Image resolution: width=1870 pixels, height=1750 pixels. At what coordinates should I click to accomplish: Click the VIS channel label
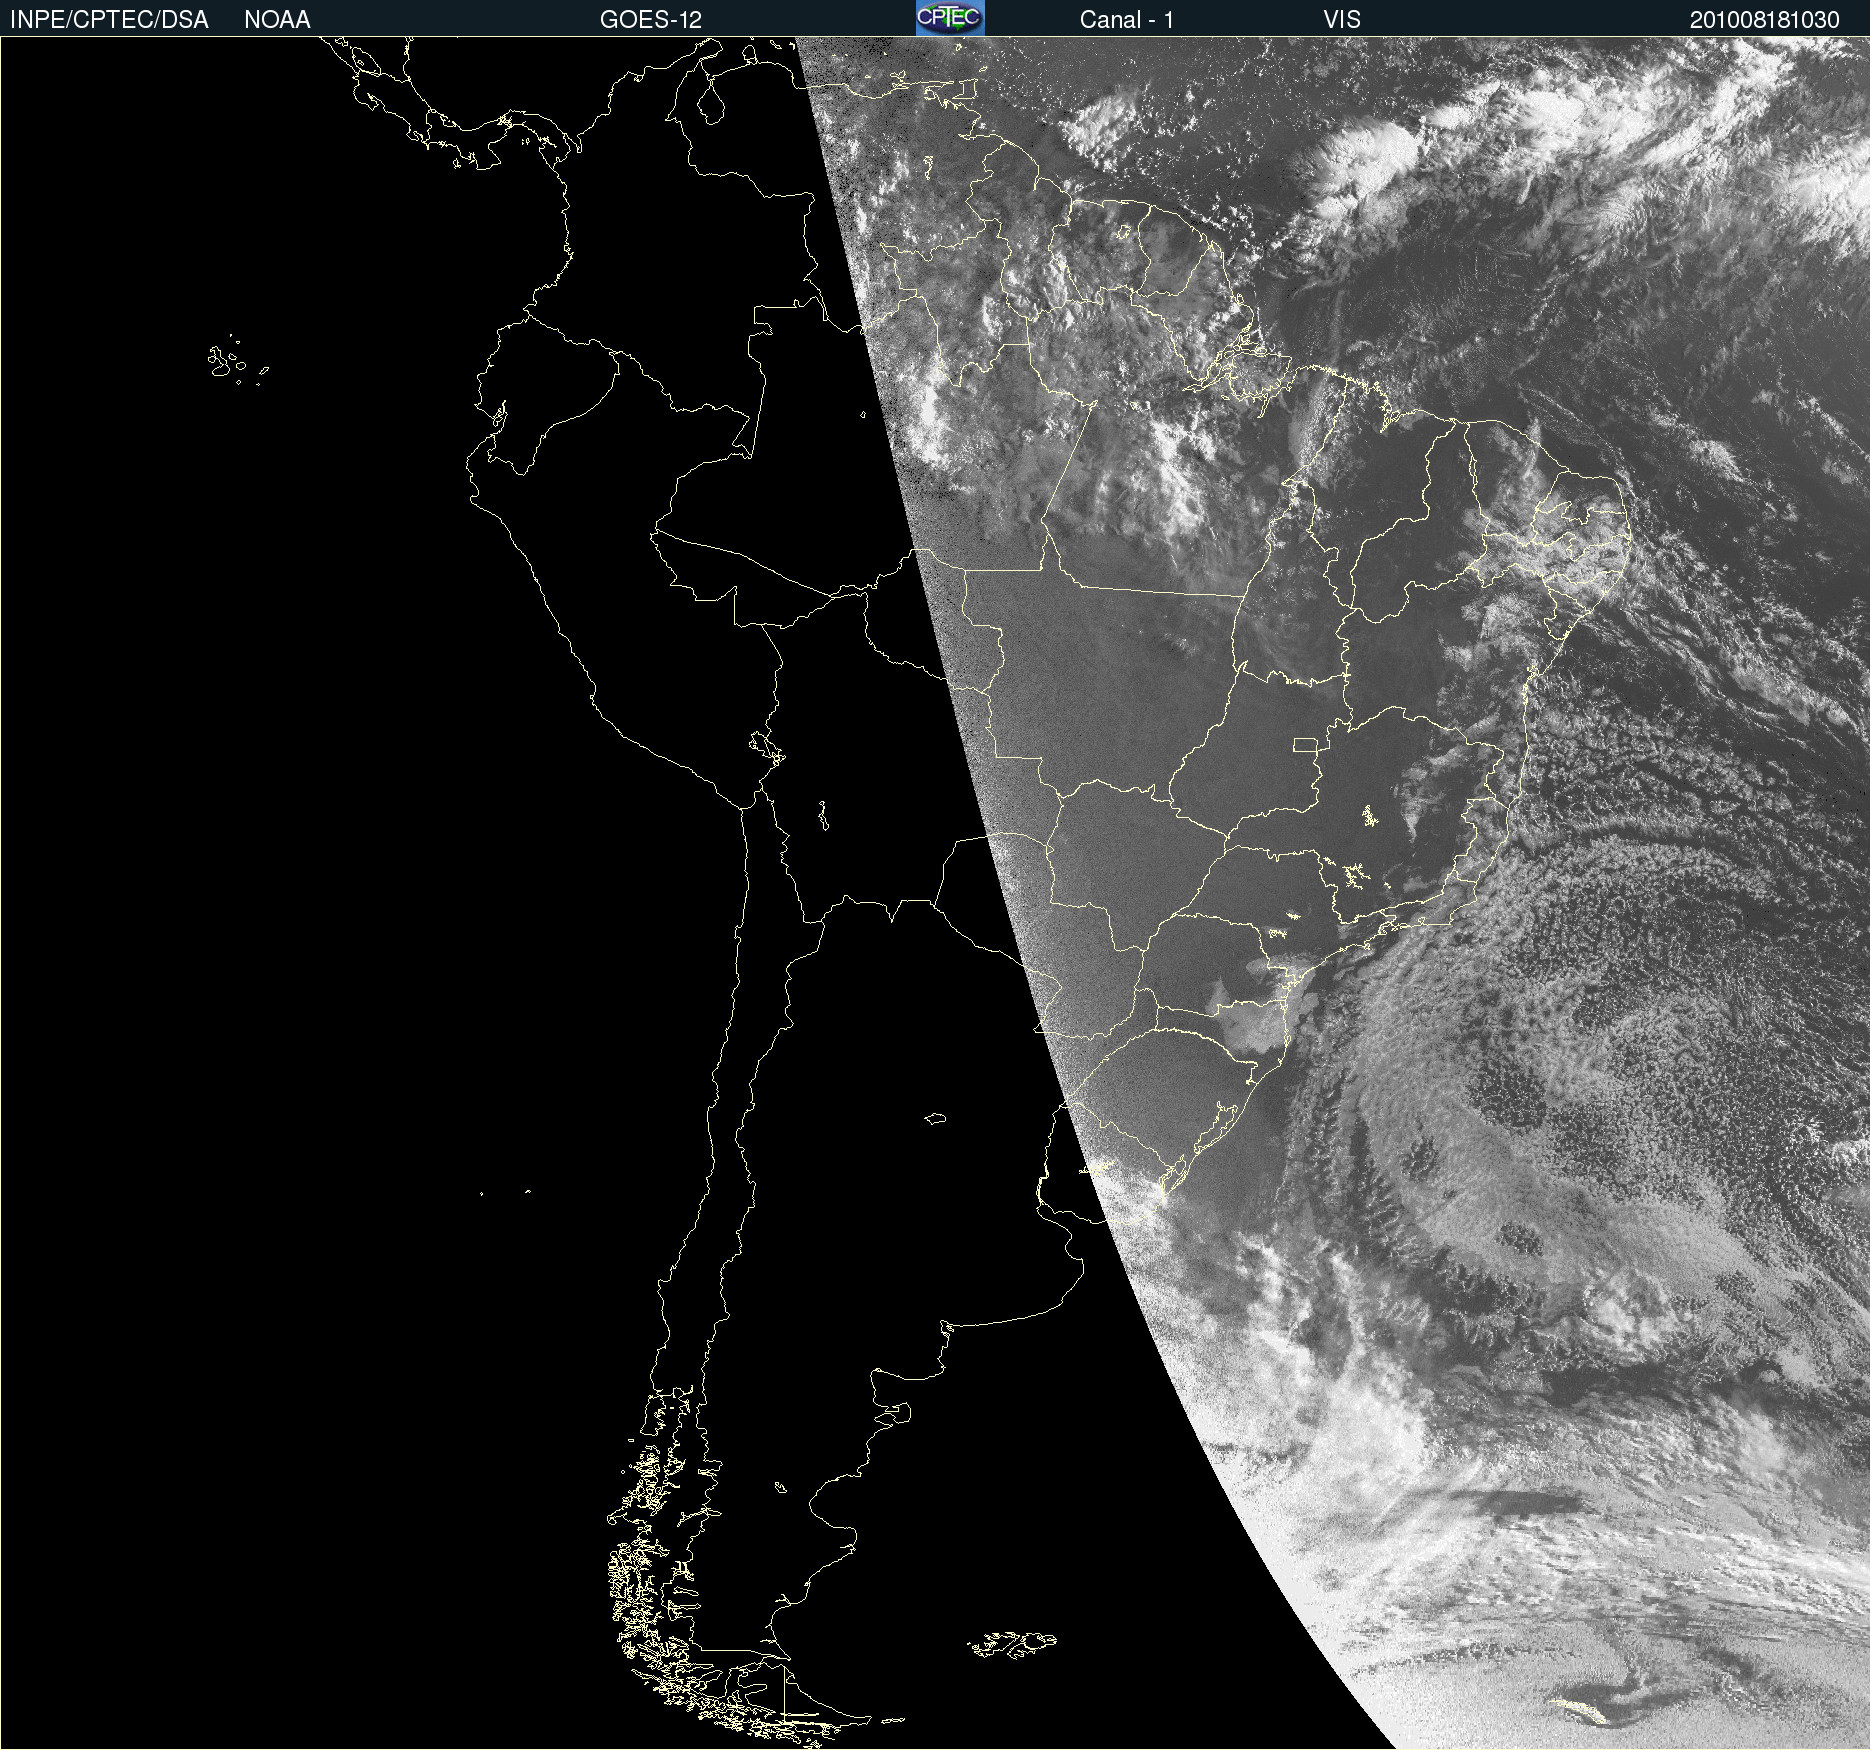click(1342, 20)
